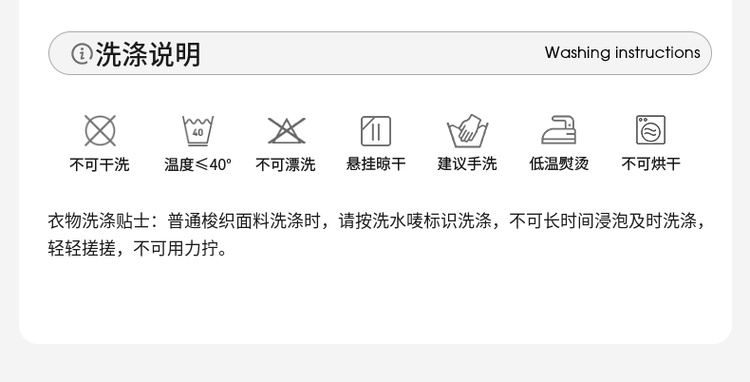
Task: Click the do-not-dry-clean crossed circle icon
Action: click(x=100, y=131)
